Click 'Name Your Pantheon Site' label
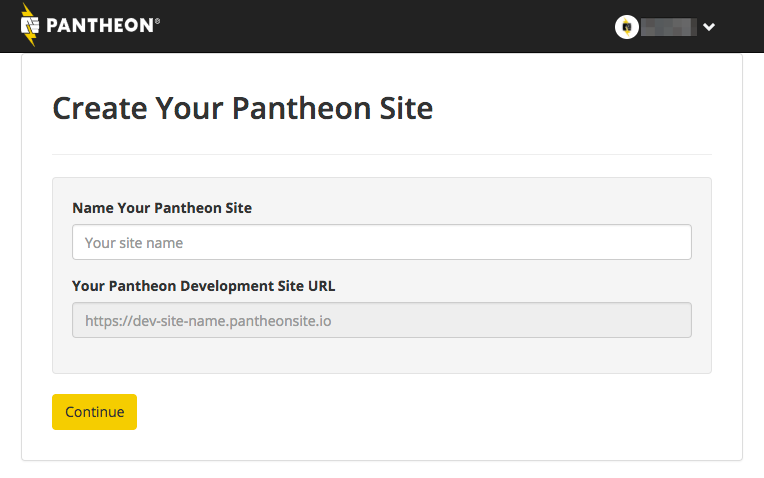Image resolution: width=764 pixels, height=478 pixels. [x=162, y=208]
